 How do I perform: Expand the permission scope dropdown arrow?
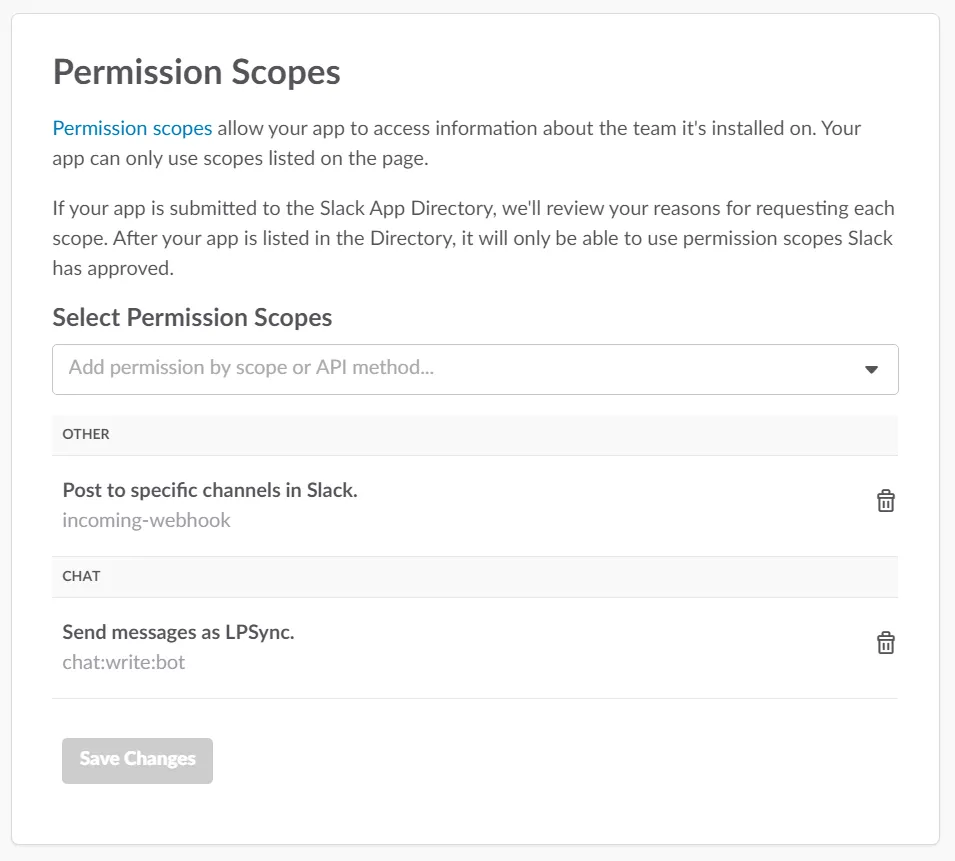pos(870,369)
